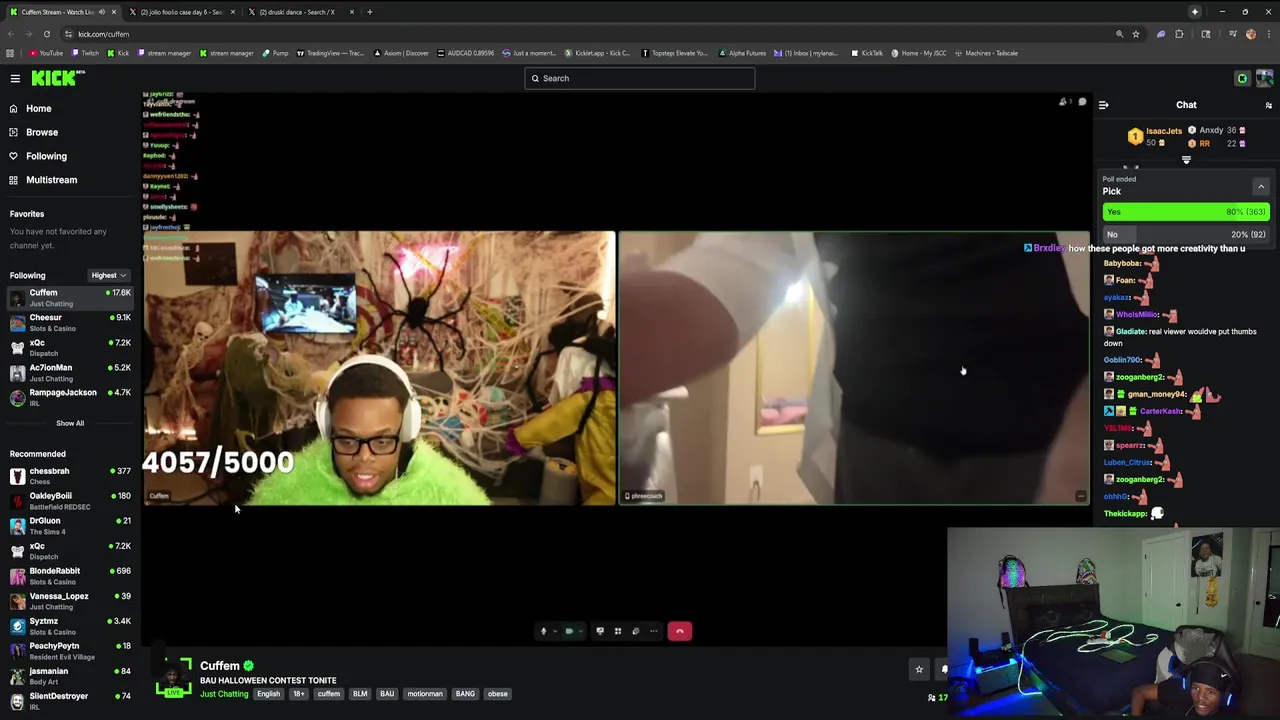Click the notification bell button
This screenshot has width=1280, height=720.
(943, 669)
